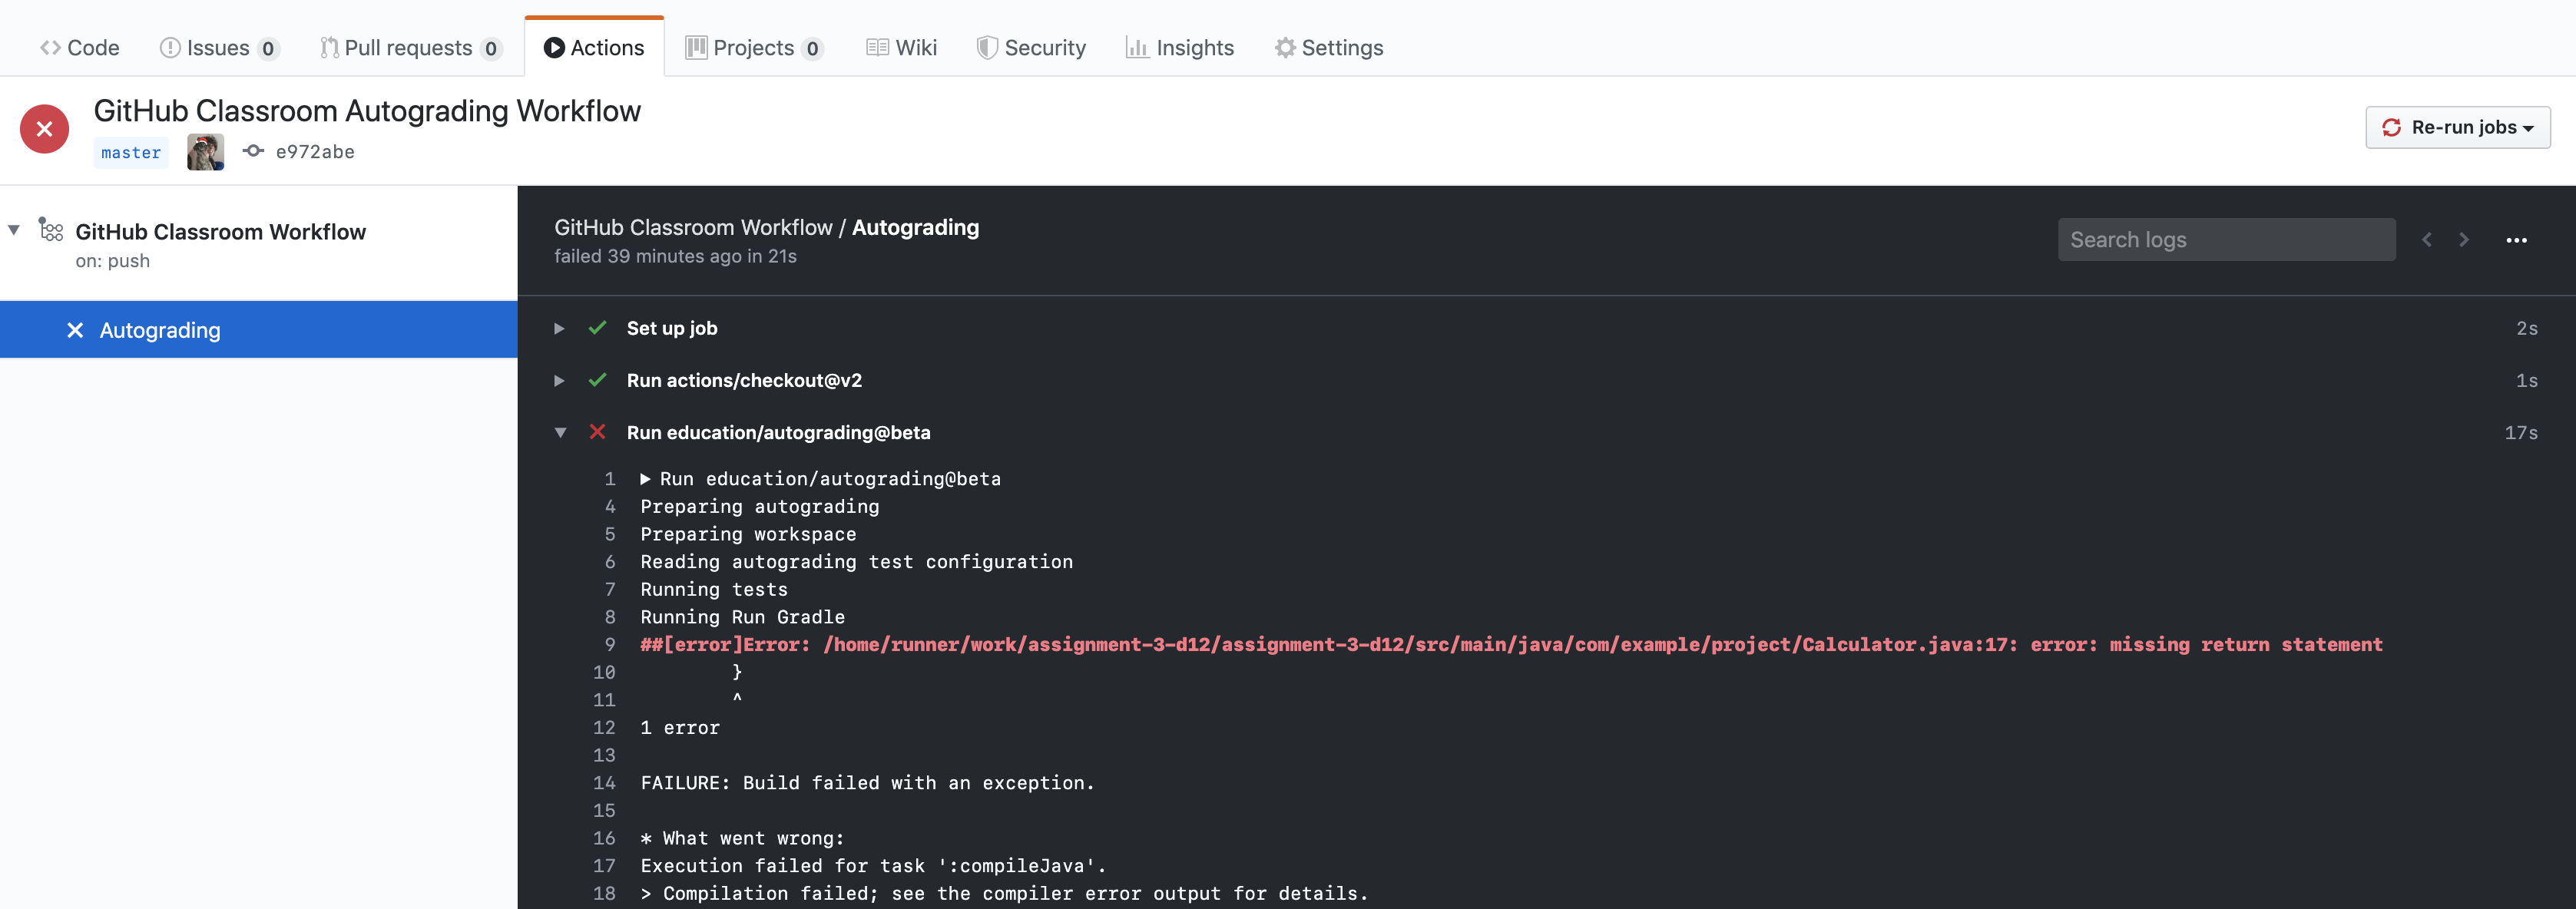Select GitHub Classroom Workflow in sidebar
This screenshot has height=909, width=2576.
221,232
